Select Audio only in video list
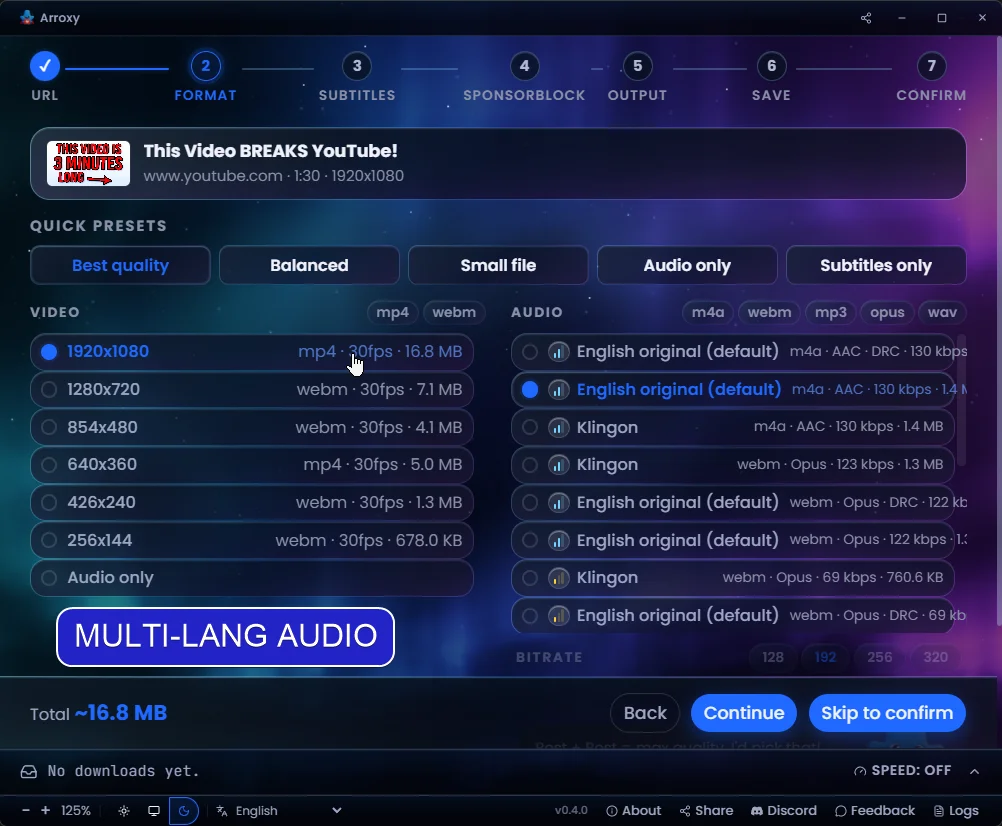Viewport: 1002px width, 826px height. coord(252,577)
